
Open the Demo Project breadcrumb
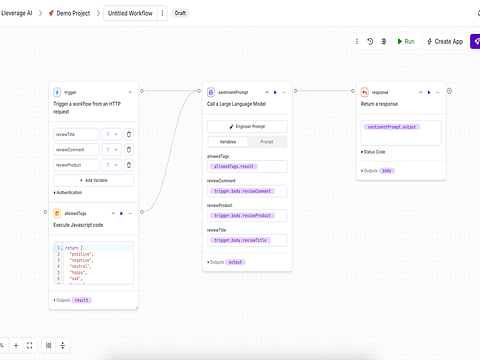73,13
